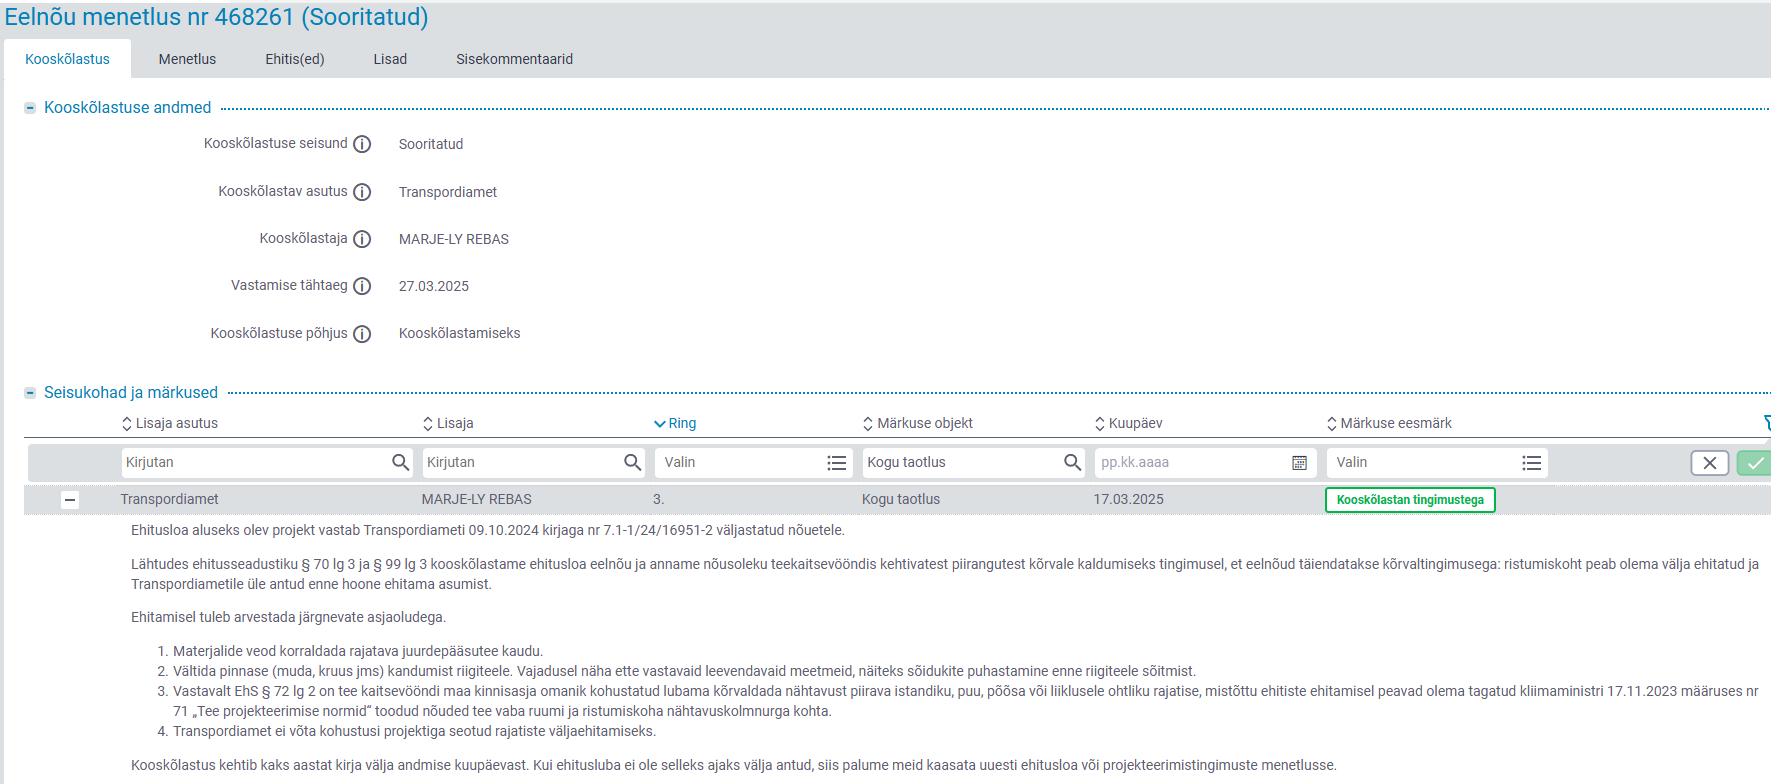Select Kooskõlastav asutus value Transpordiamet

click(447, 192)
